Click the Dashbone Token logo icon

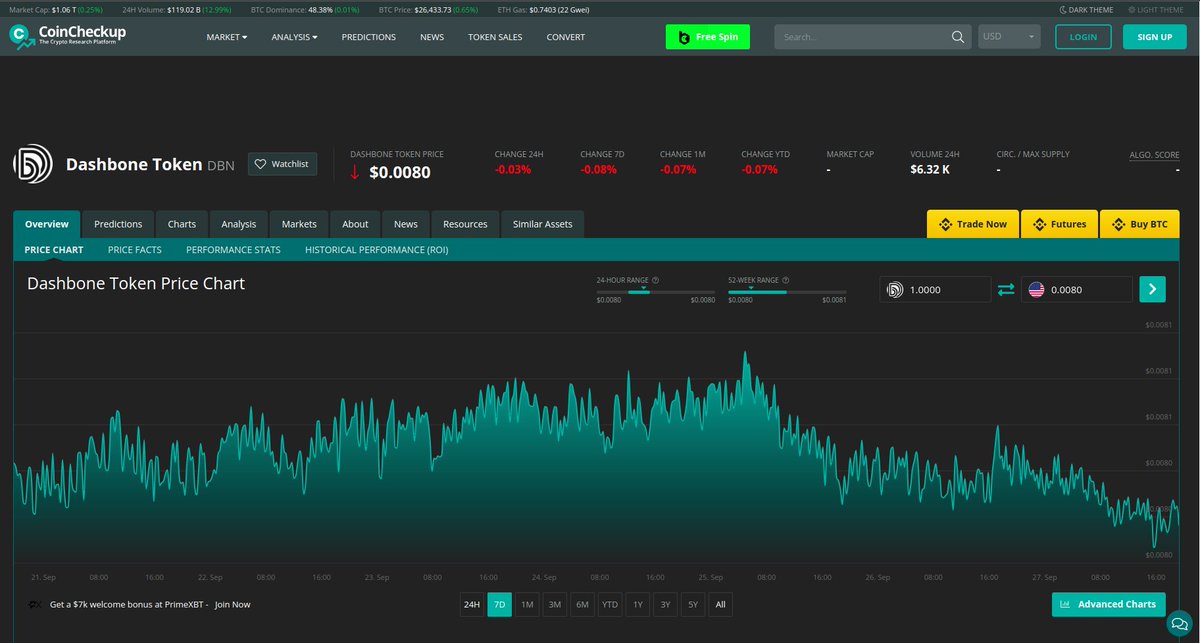point(33,164)
